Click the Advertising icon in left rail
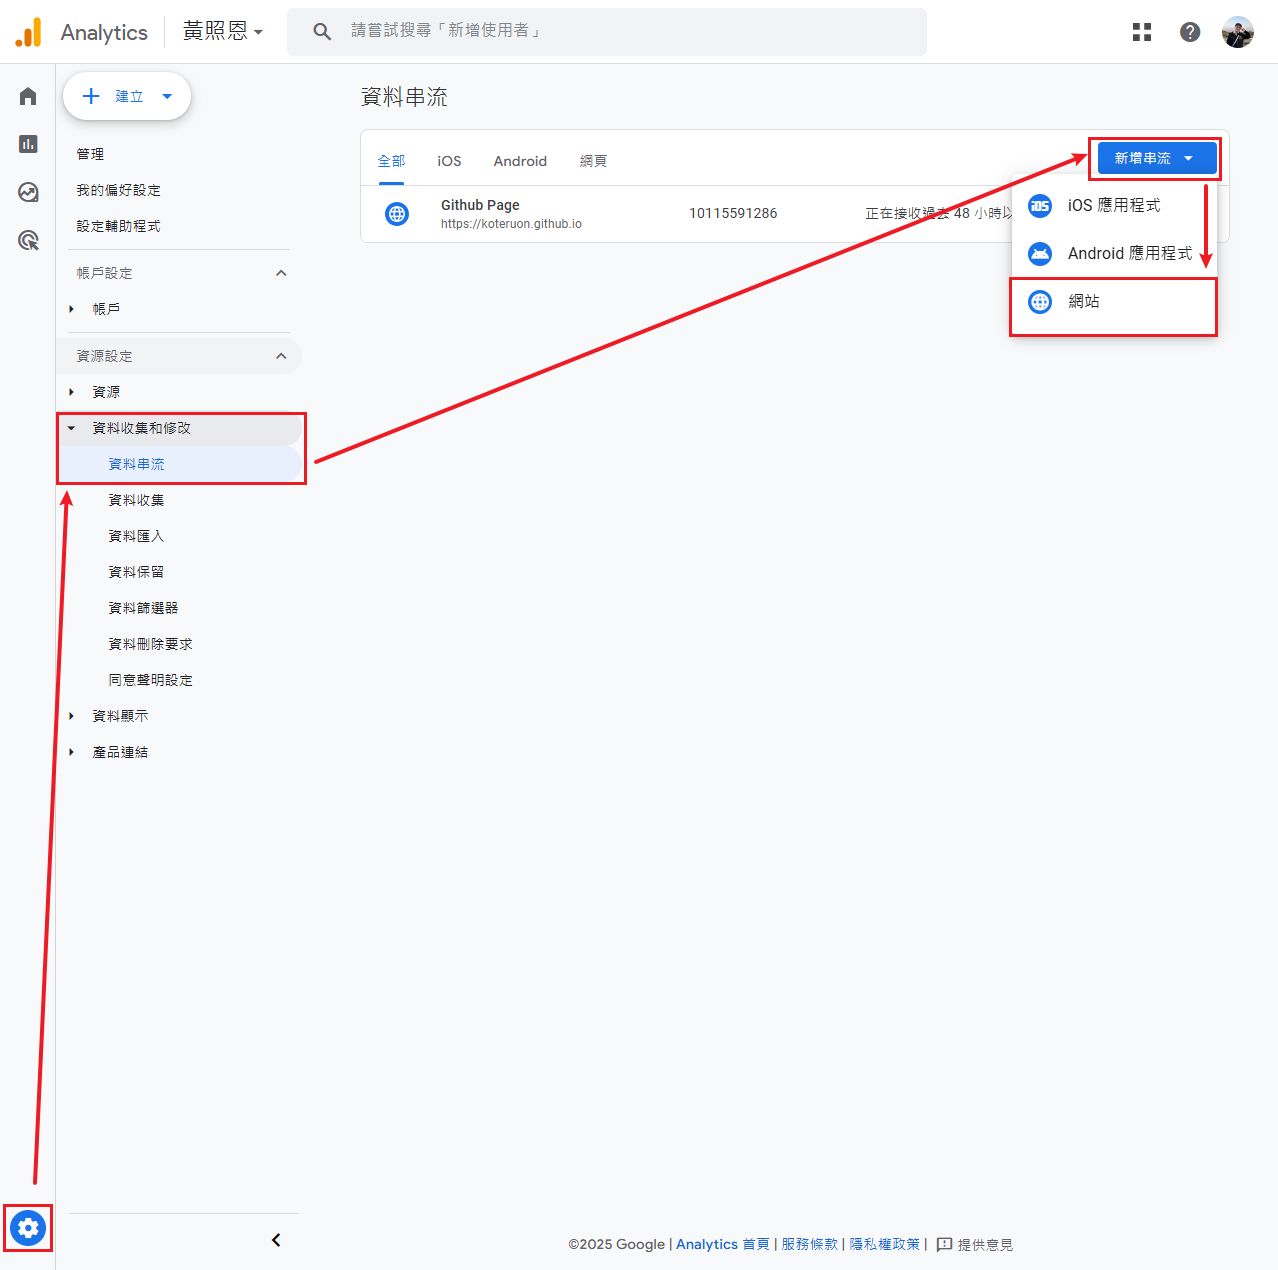The width and height of the screenshot is (1278, 1270). (27, 240)
